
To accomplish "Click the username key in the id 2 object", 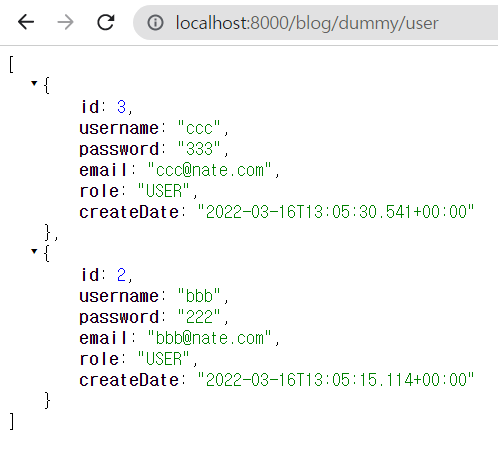I will (119, 296).
